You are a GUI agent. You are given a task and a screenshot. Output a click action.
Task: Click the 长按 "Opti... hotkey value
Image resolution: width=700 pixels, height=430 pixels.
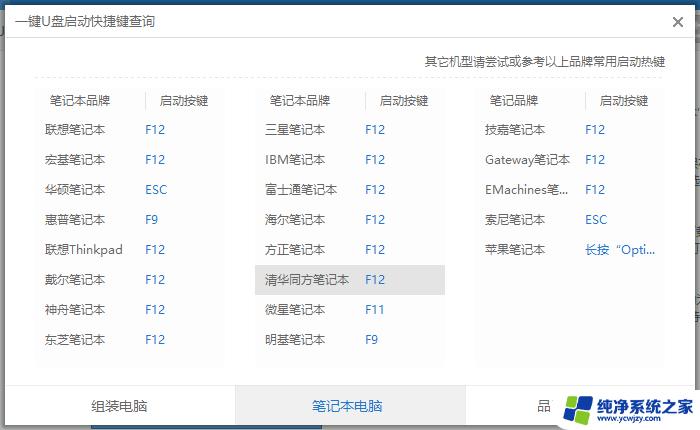[x=620, y=250]
